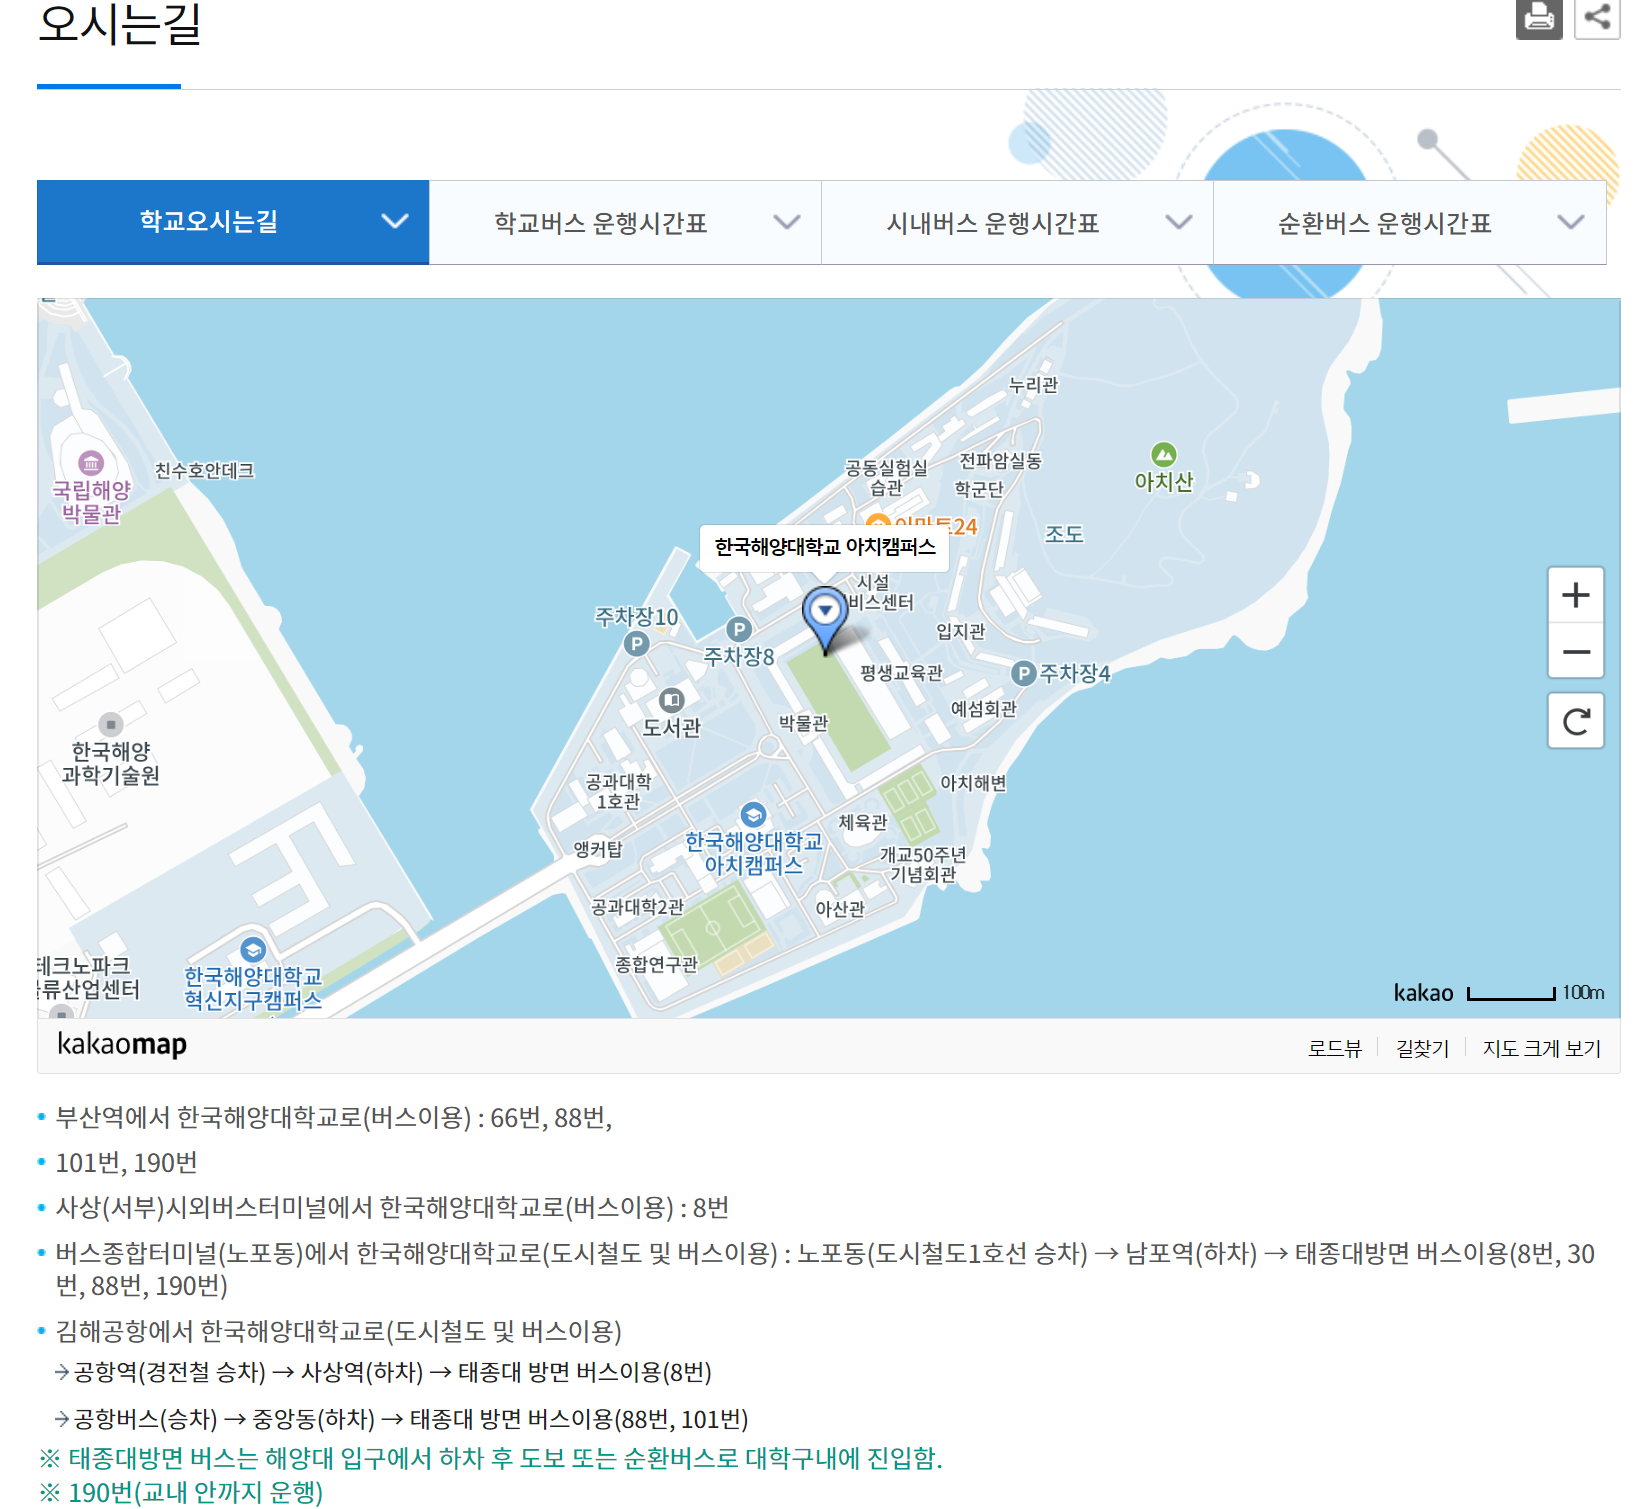
Task: Click the 아치산 mountain icon
Action: [1164, 454]
